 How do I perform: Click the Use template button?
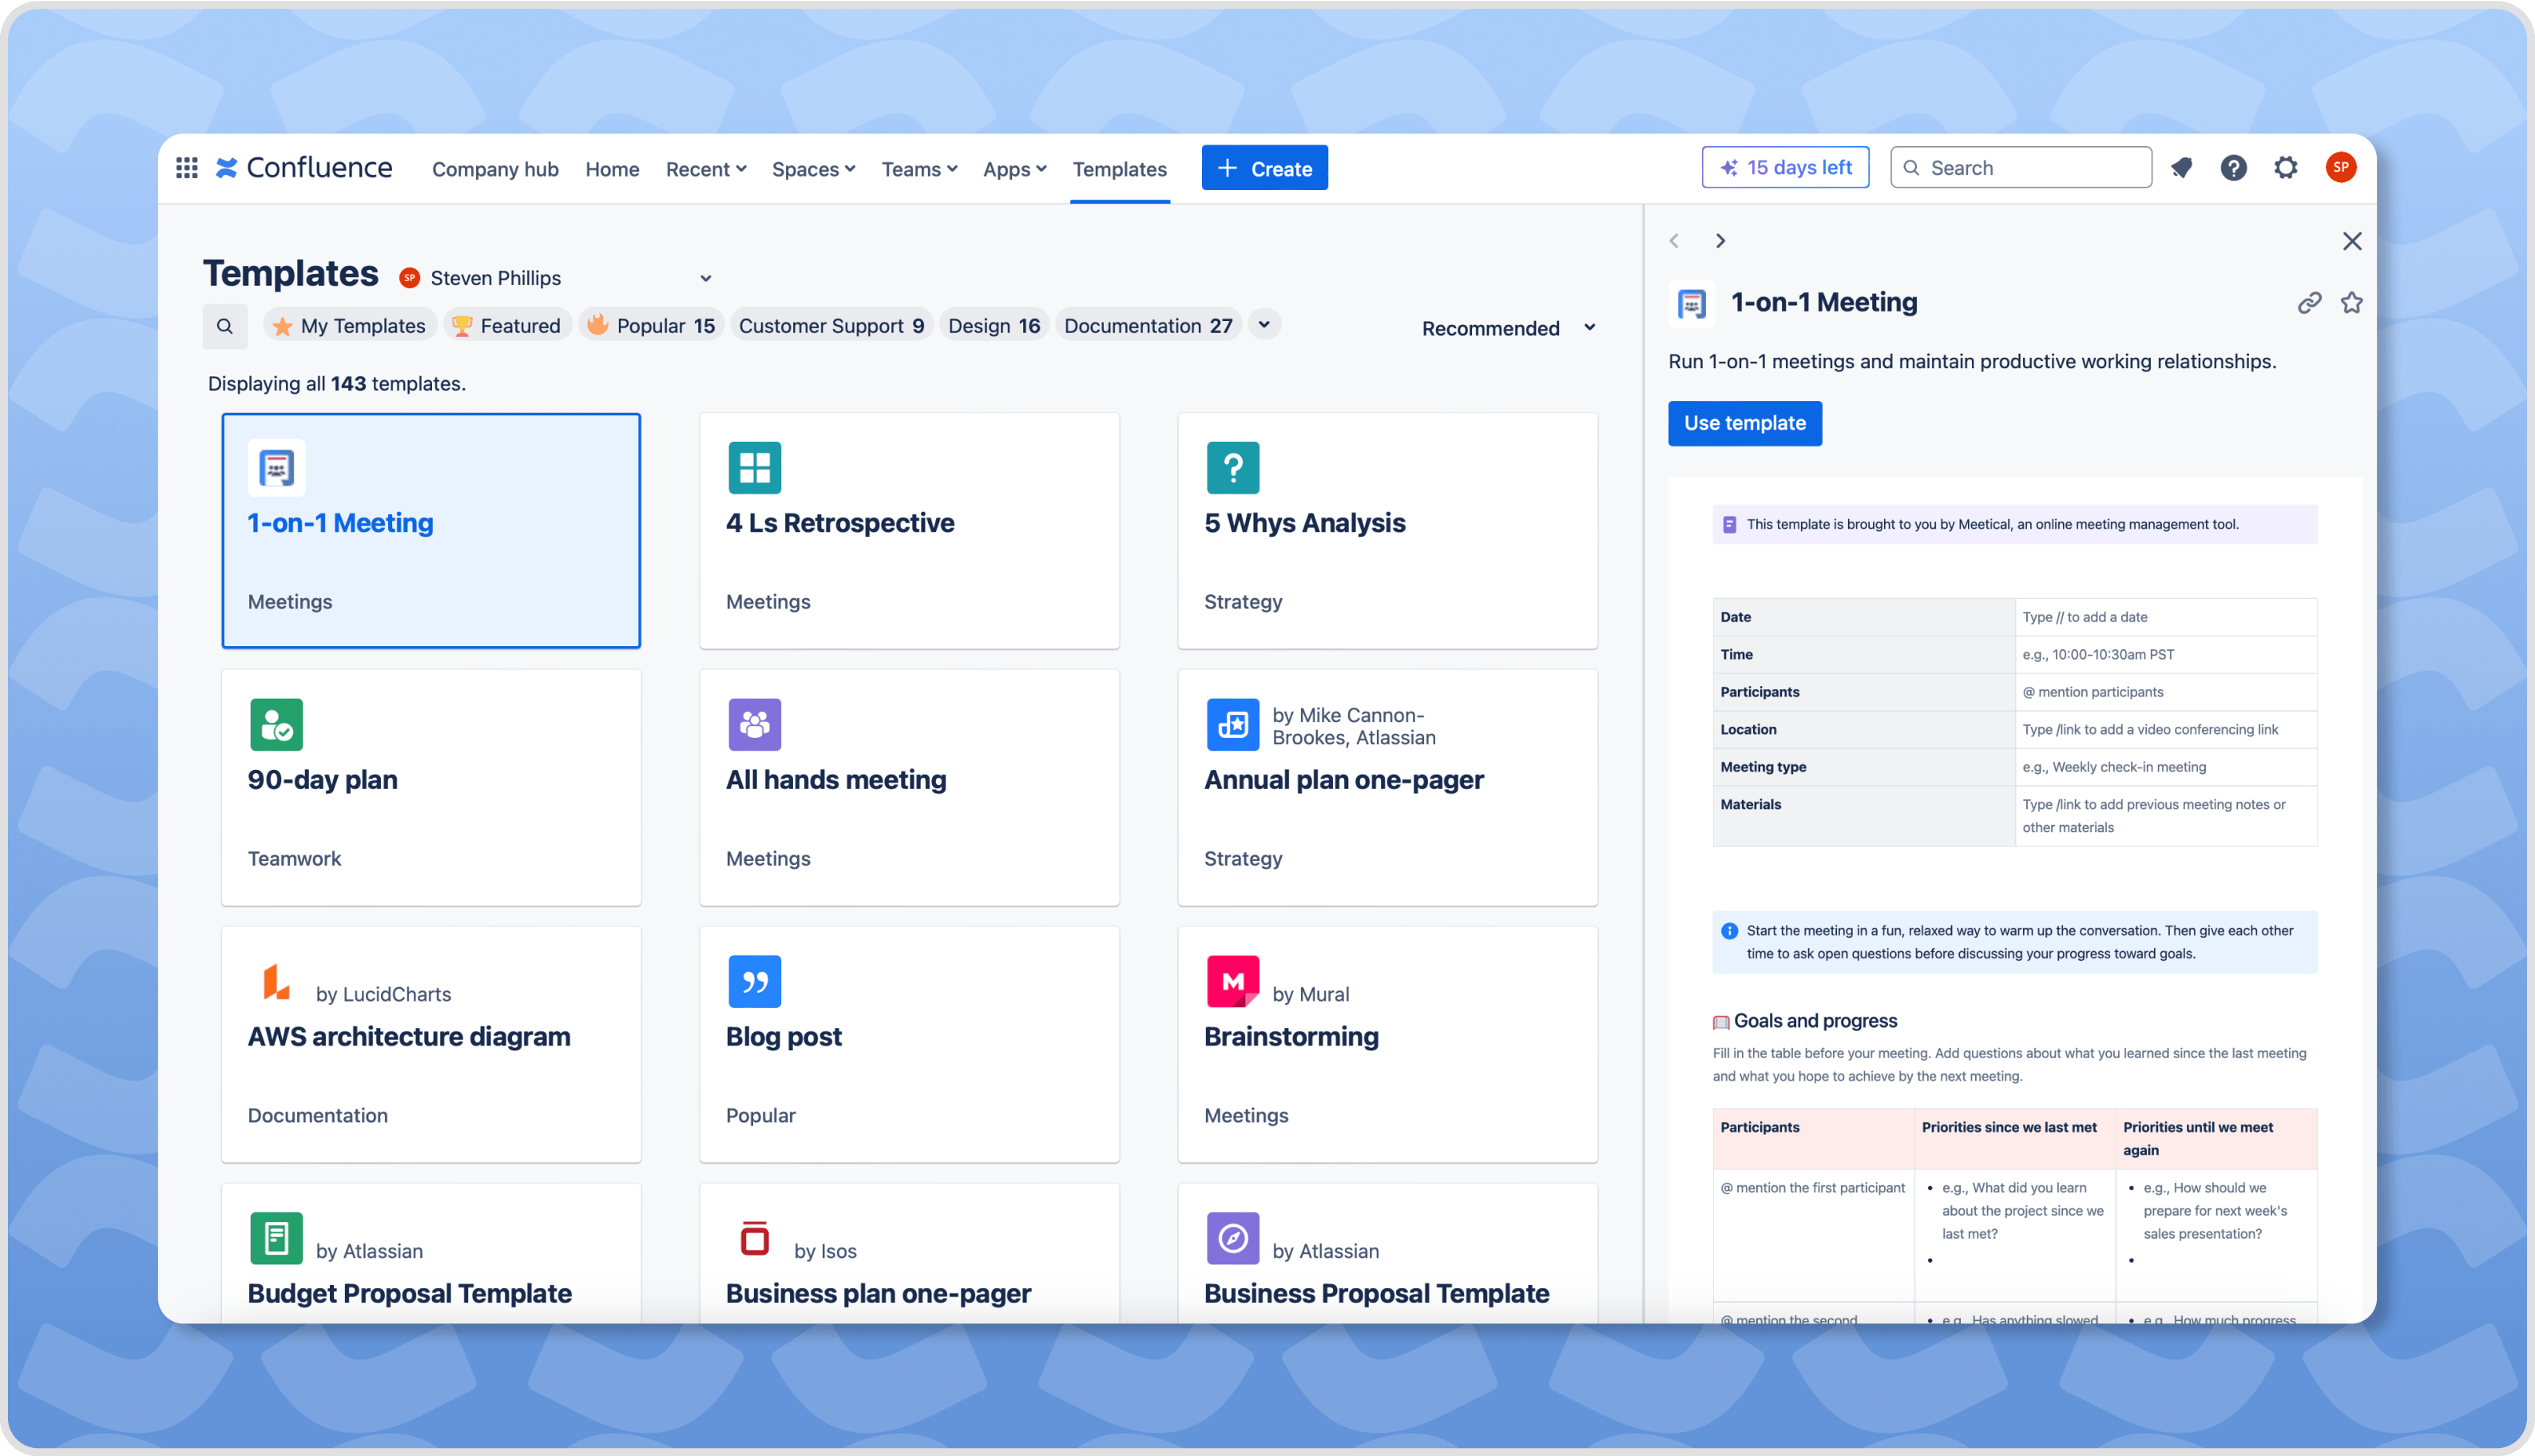(x=1743, y=422)
